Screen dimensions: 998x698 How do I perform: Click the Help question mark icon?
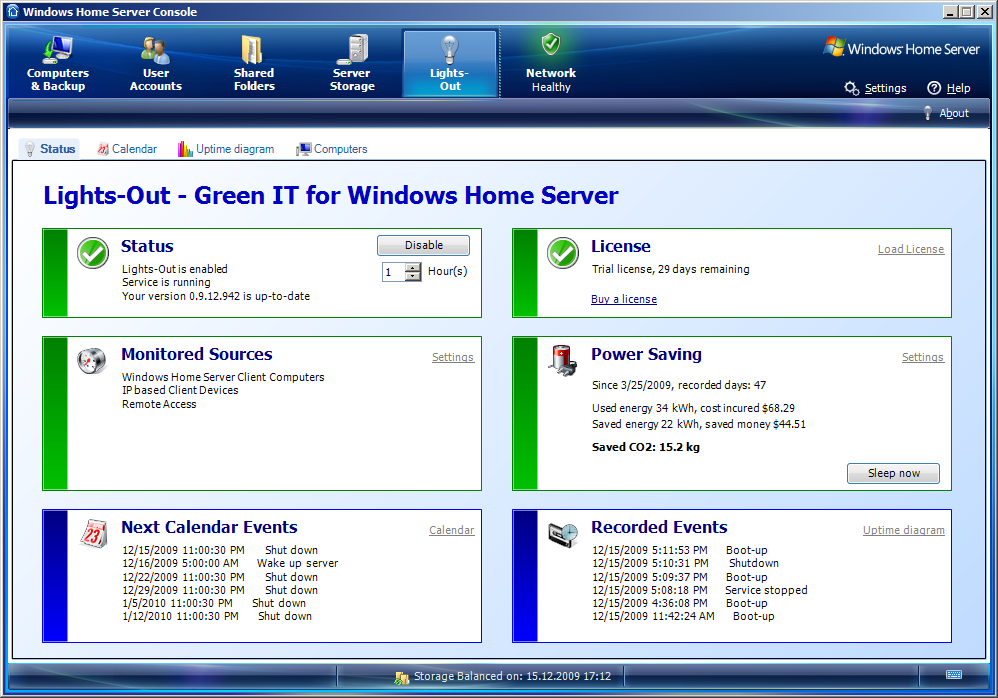point(934,88)
